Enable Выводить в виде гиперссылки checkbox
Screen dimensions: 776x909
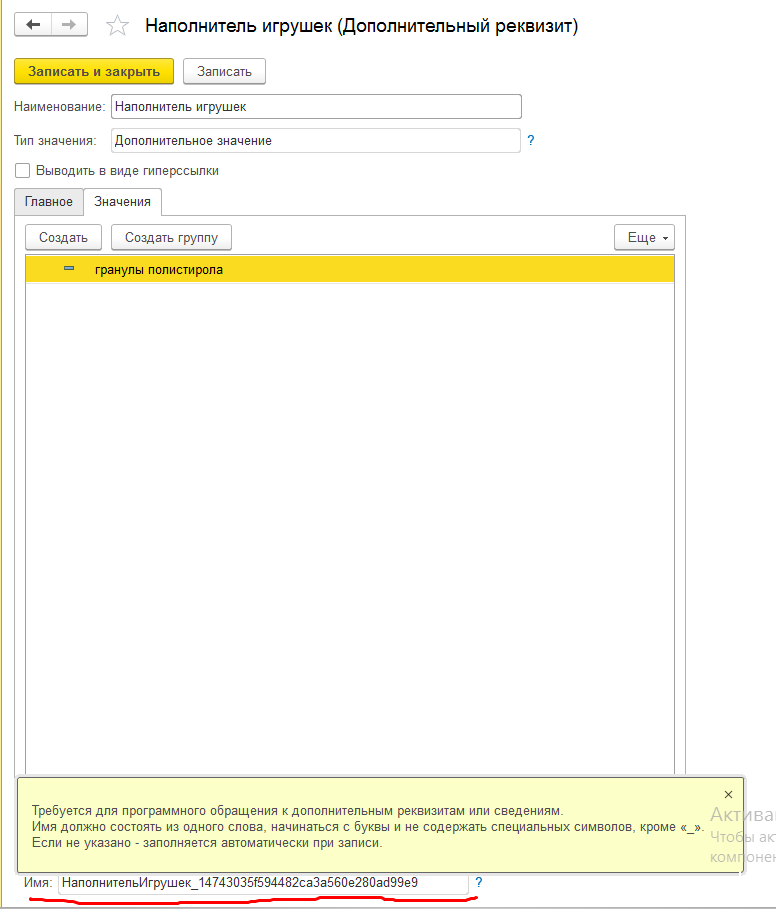click(x=23, y=170)
